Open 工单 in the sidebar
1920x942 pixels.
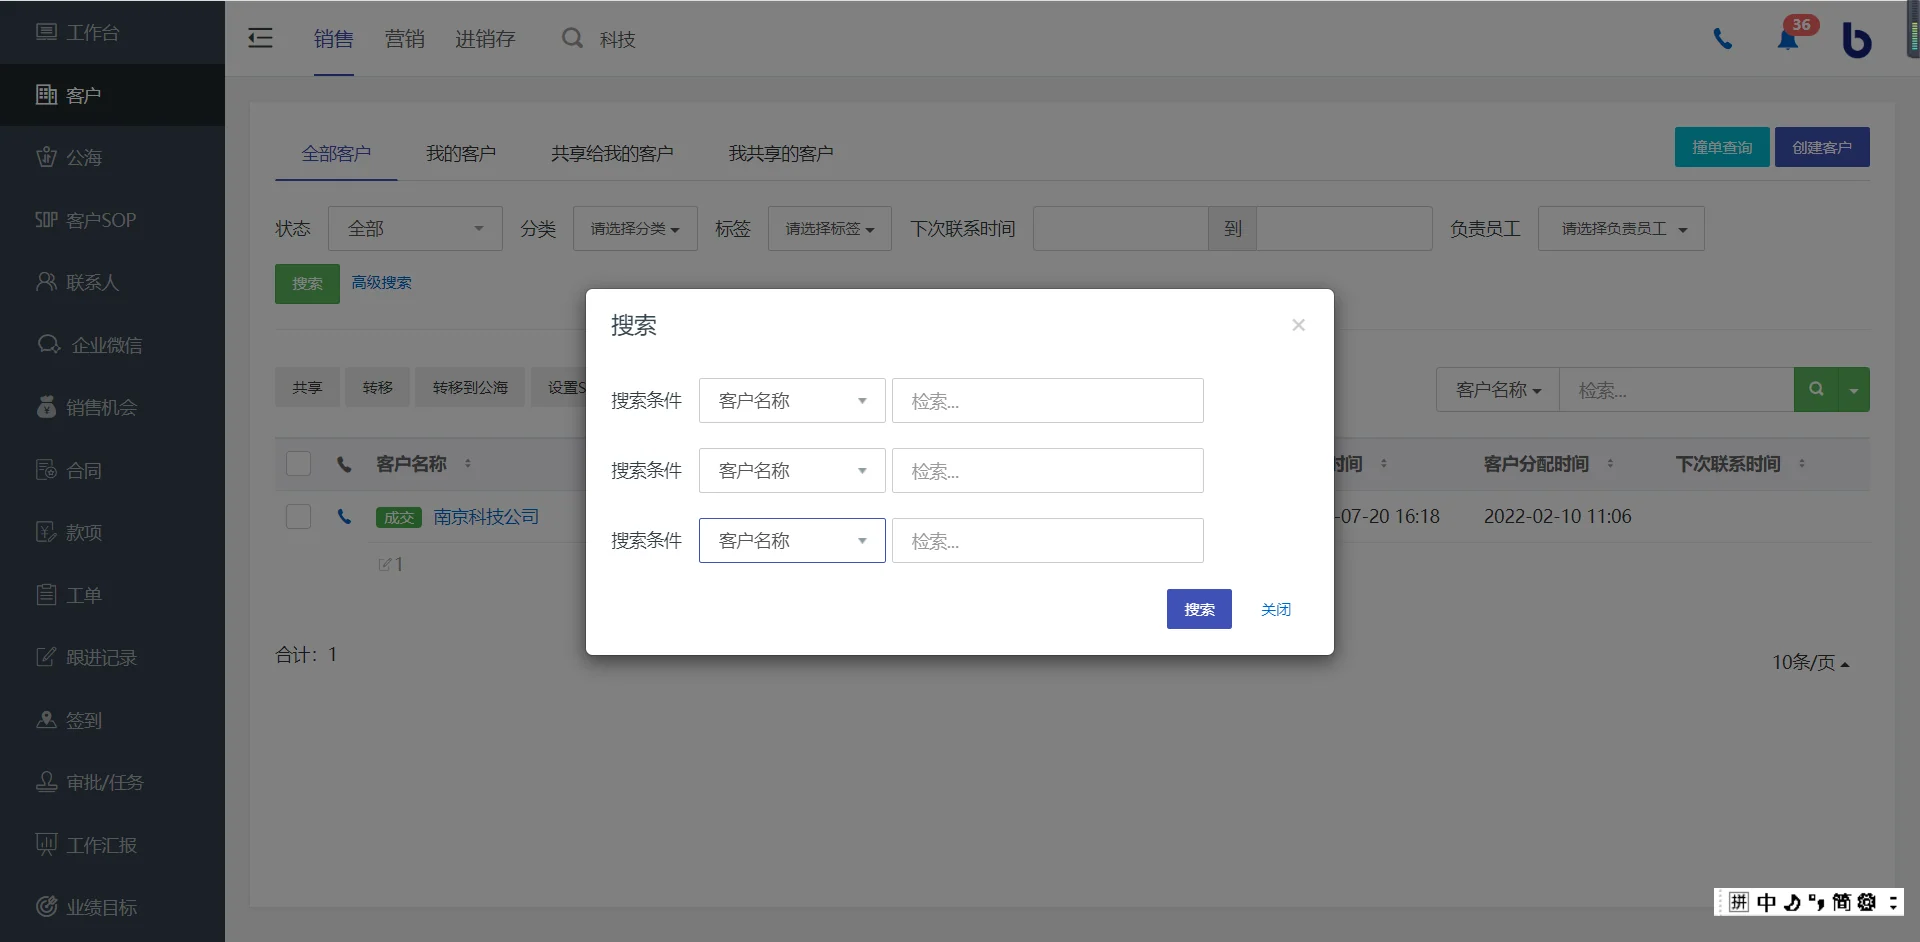point(112,595)
